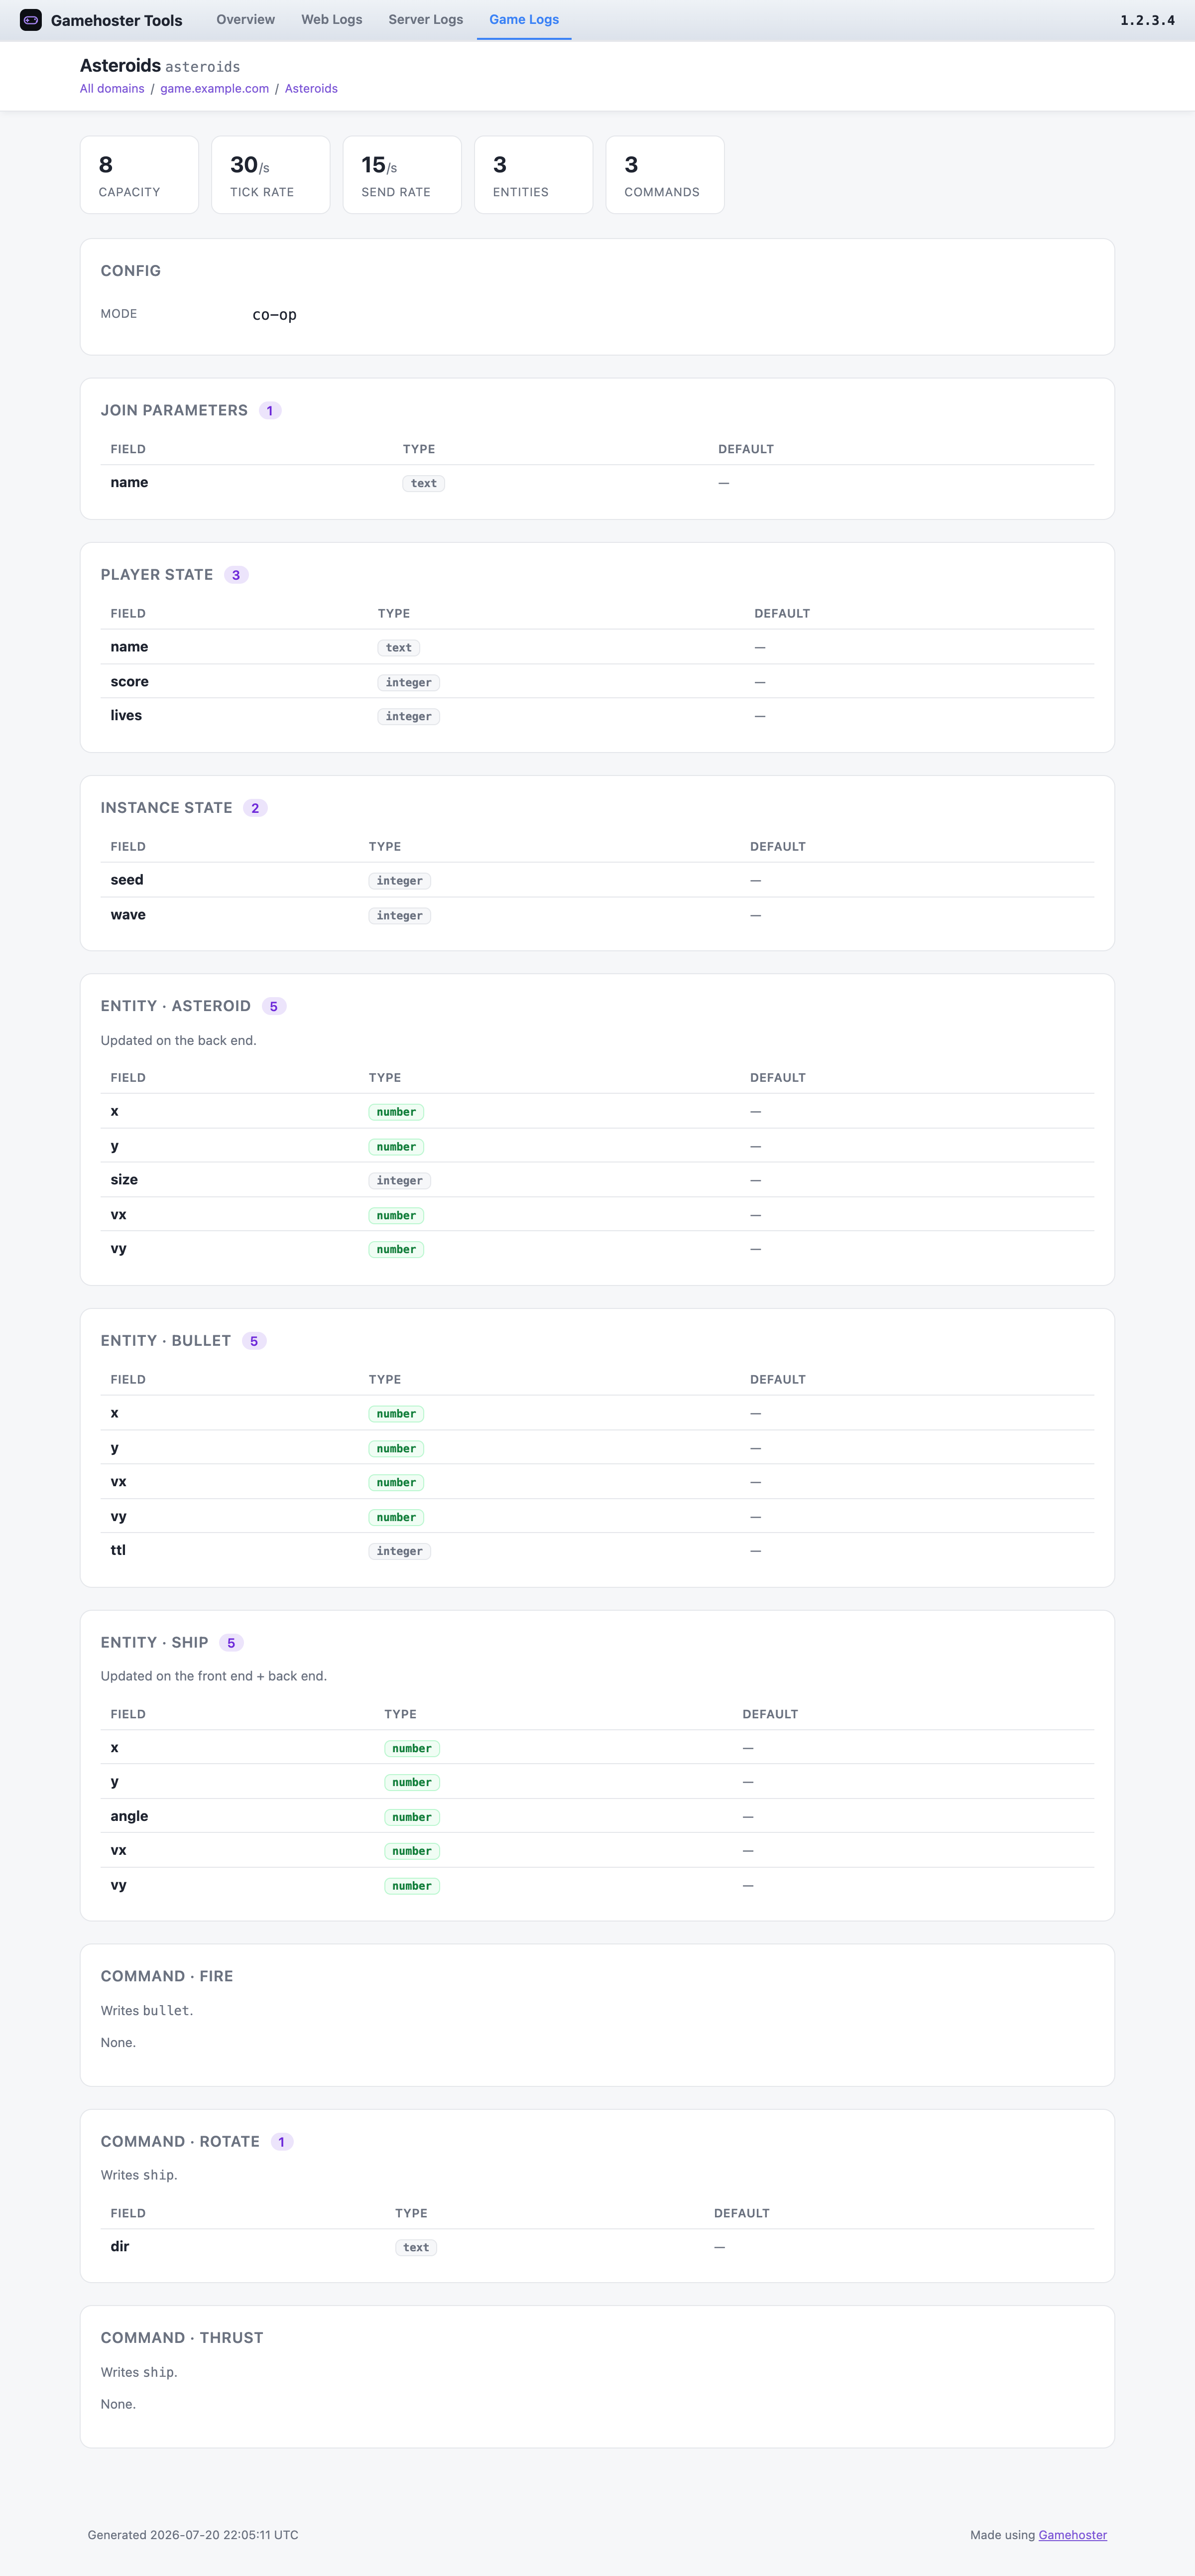The image size is (1195, 2576).
Task: Open the game.example.com breadcrumb link
Action: pyautogui.click(x=215, y=88)
